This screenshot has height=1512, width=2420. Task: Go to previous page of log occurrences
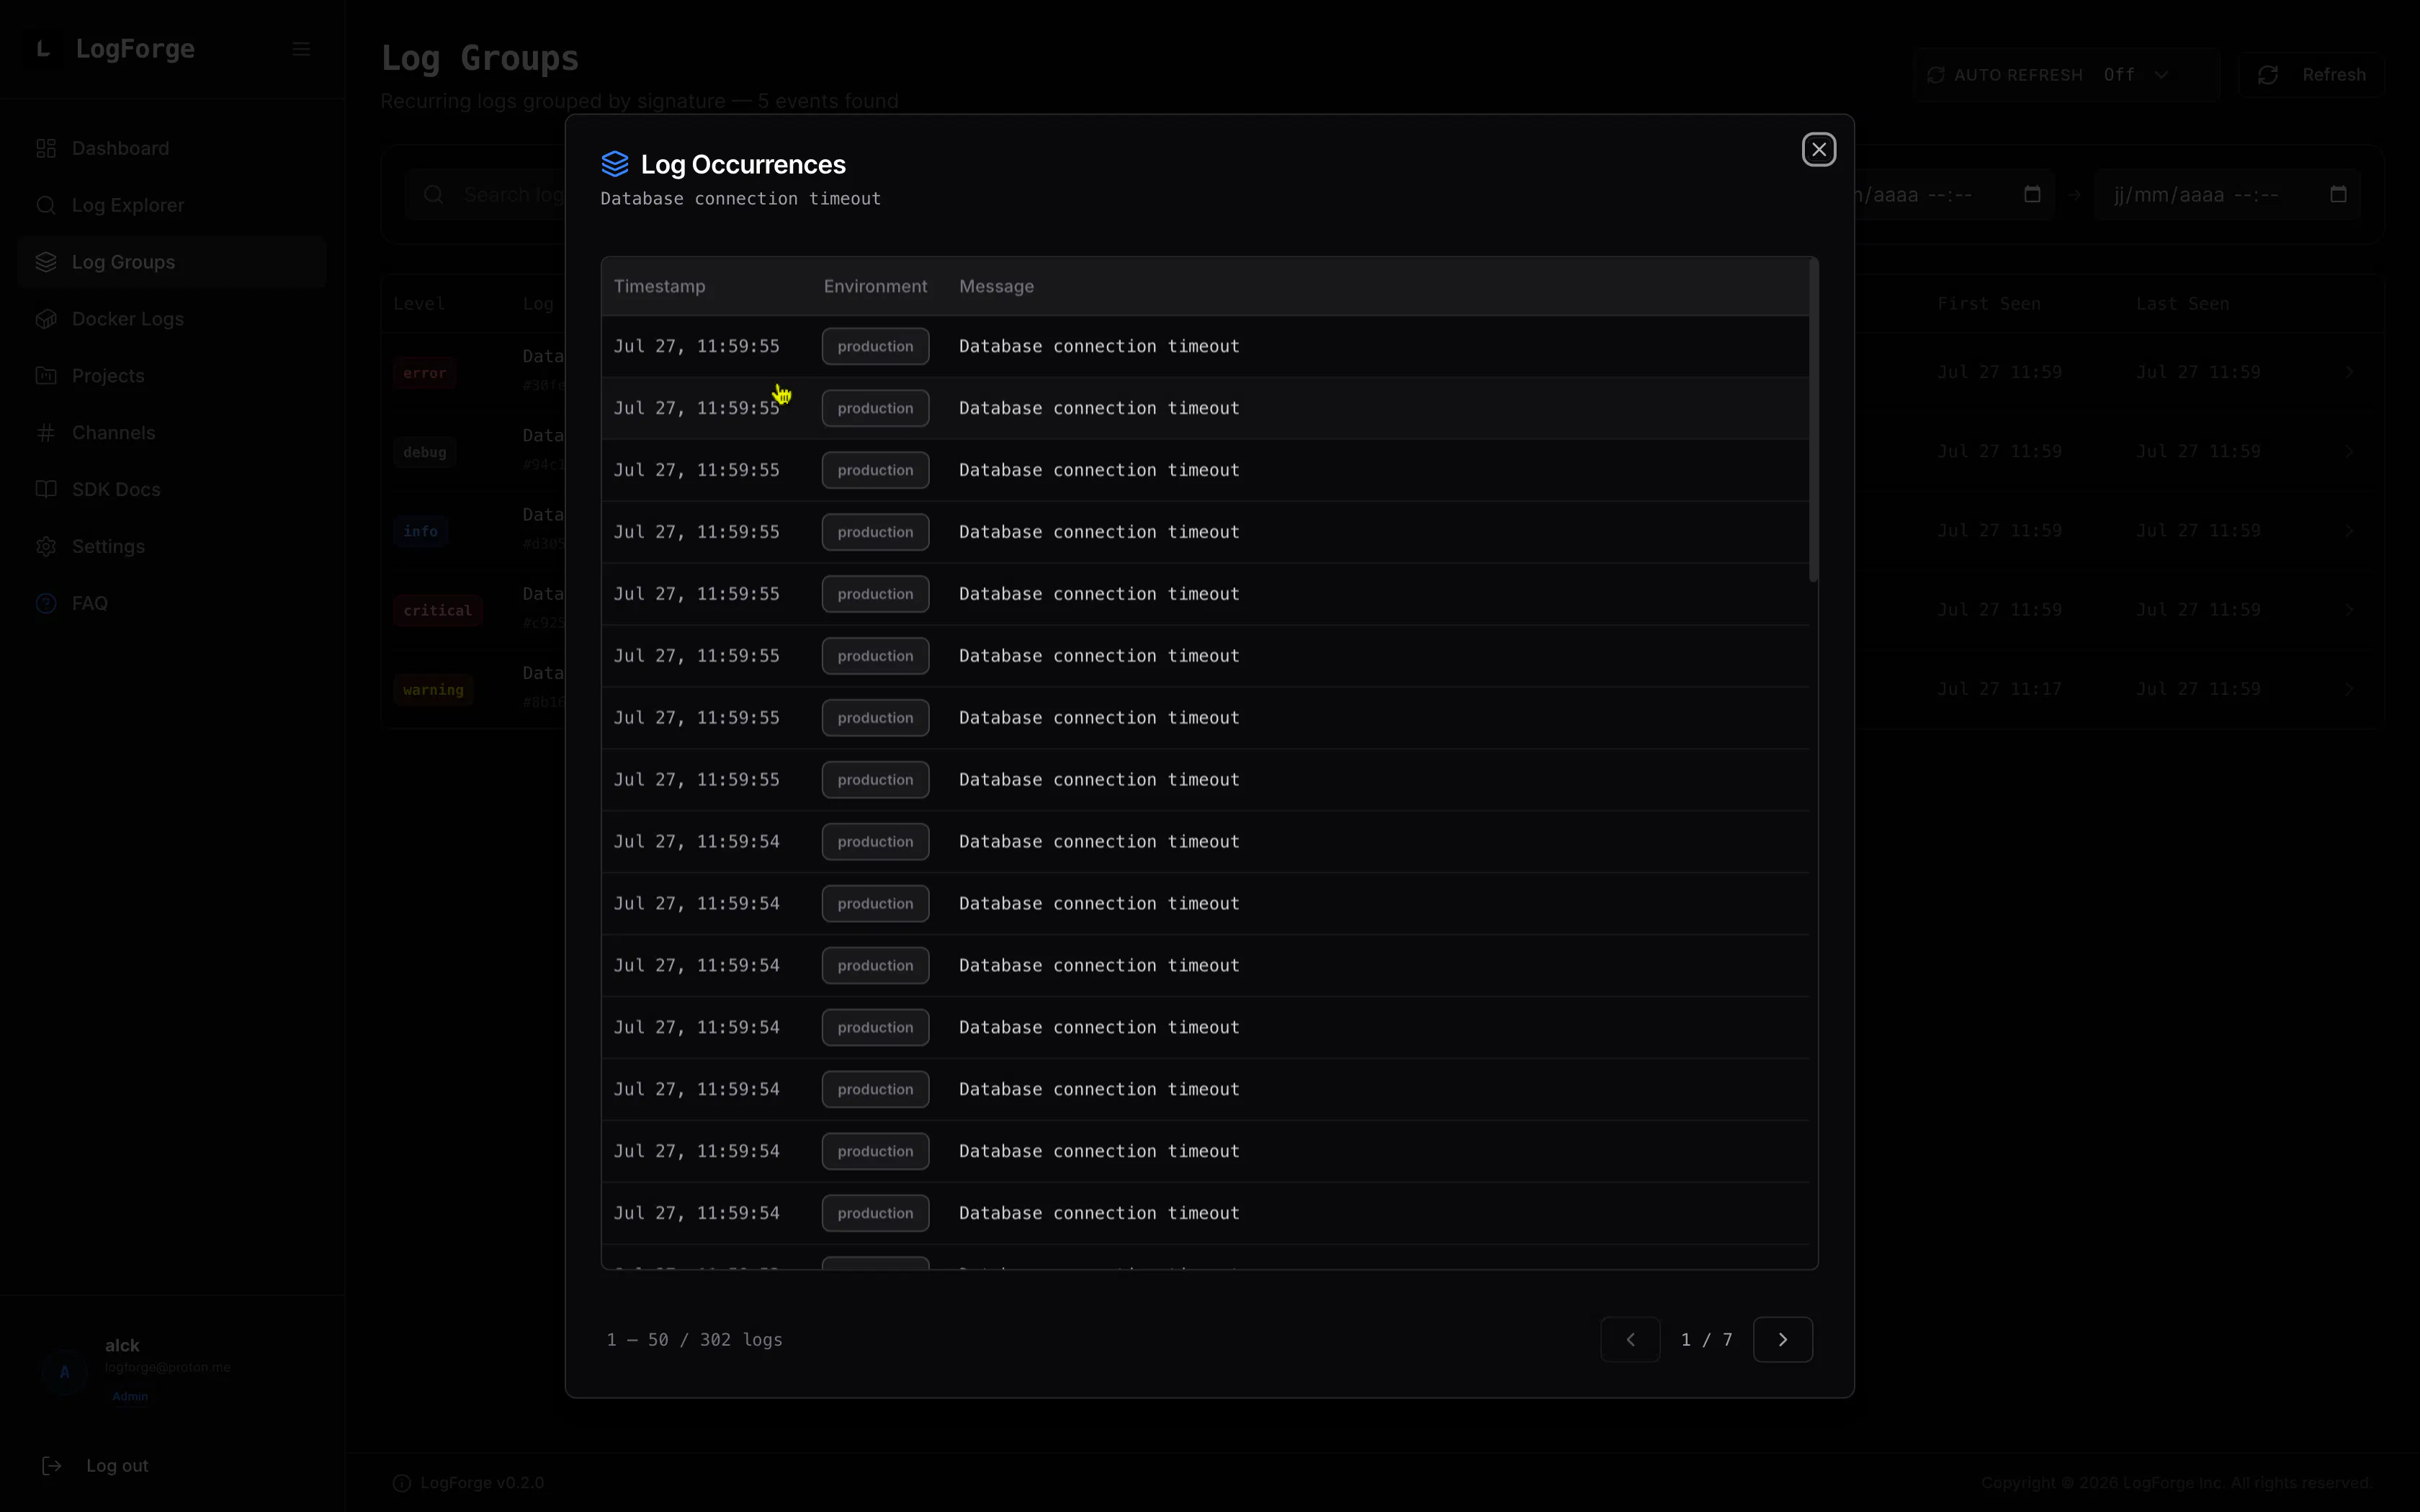coord(1630,1339)
